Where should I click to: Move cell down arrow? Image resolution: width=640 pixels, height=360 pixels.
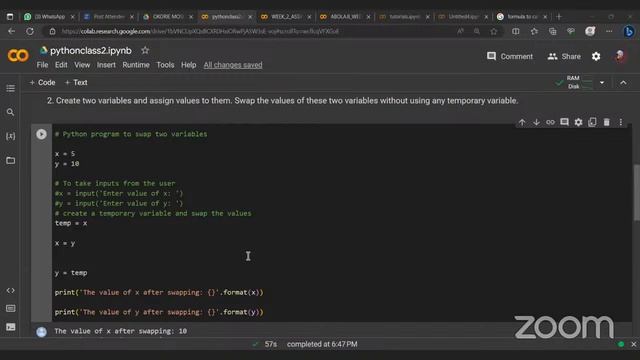tap(536, 122)
